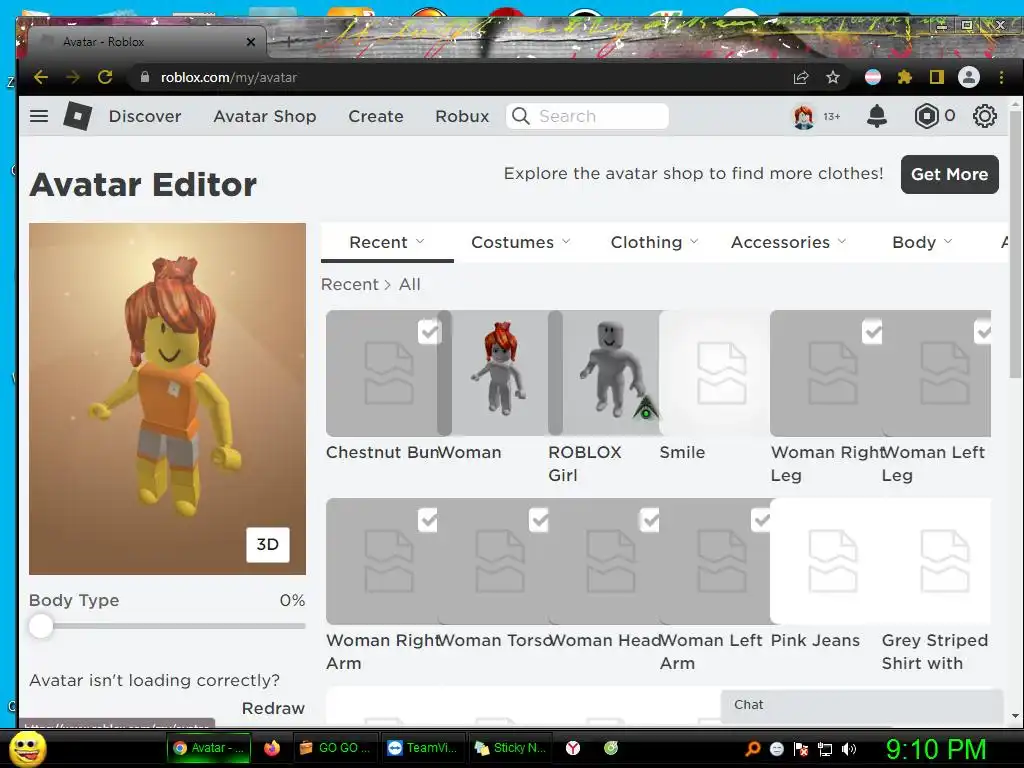
Task: Open the GO GO folder taskbar item
Action: (x=334, y=748)
